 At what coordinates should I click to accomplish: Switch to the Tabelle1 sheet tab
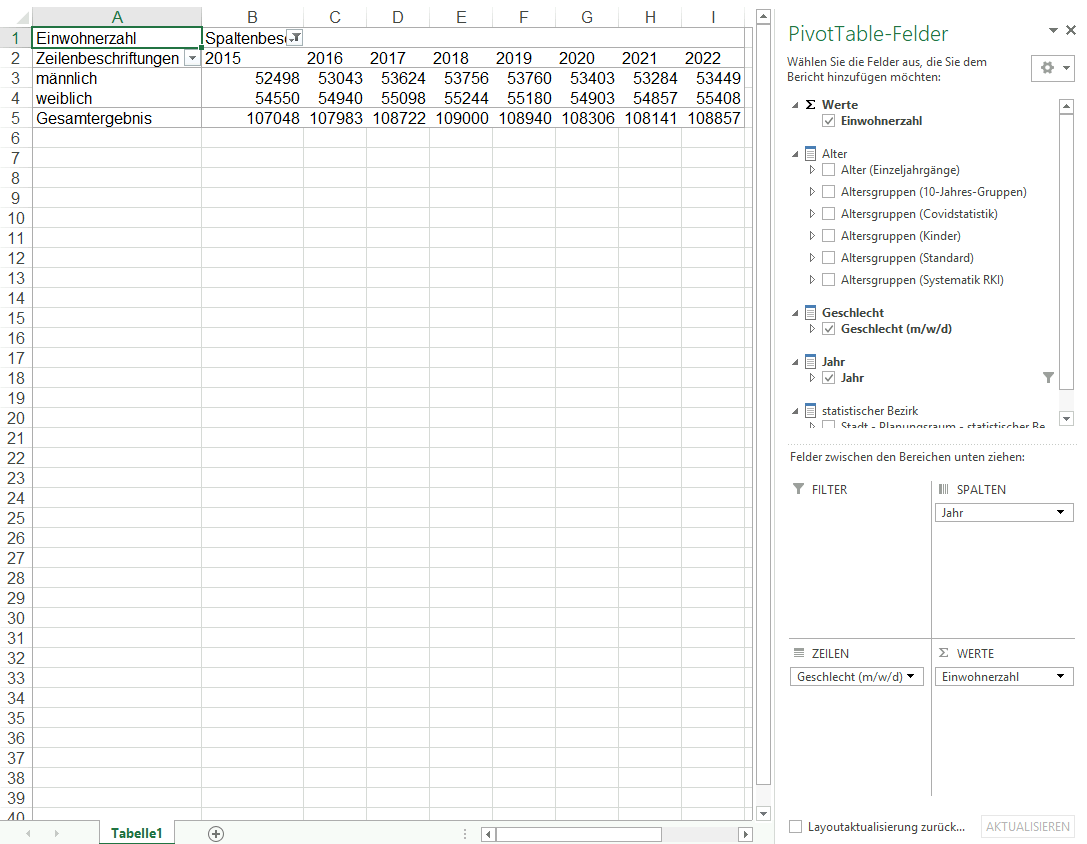click(137, 833)
